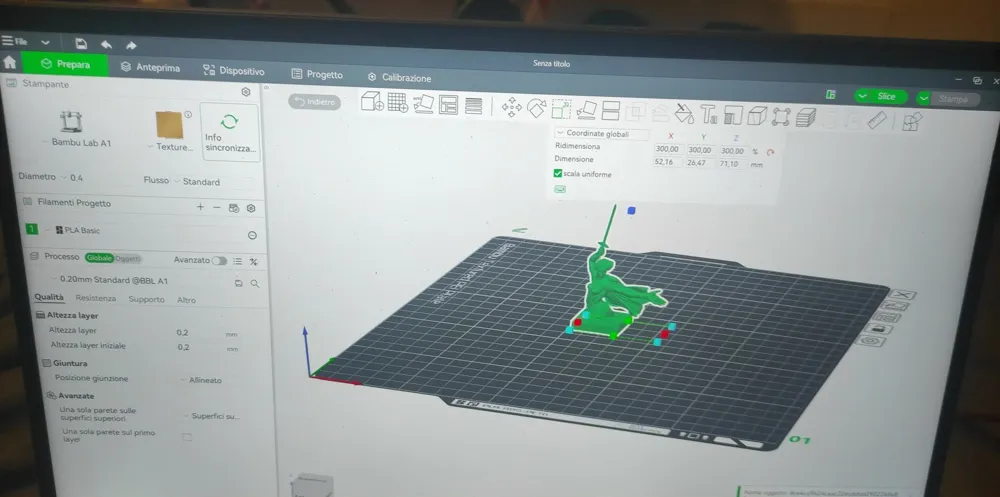The width and height of the screenshot is (1000, 497).
Task: Click the Add plate grid icon
Action: click(x=398, y=103)
